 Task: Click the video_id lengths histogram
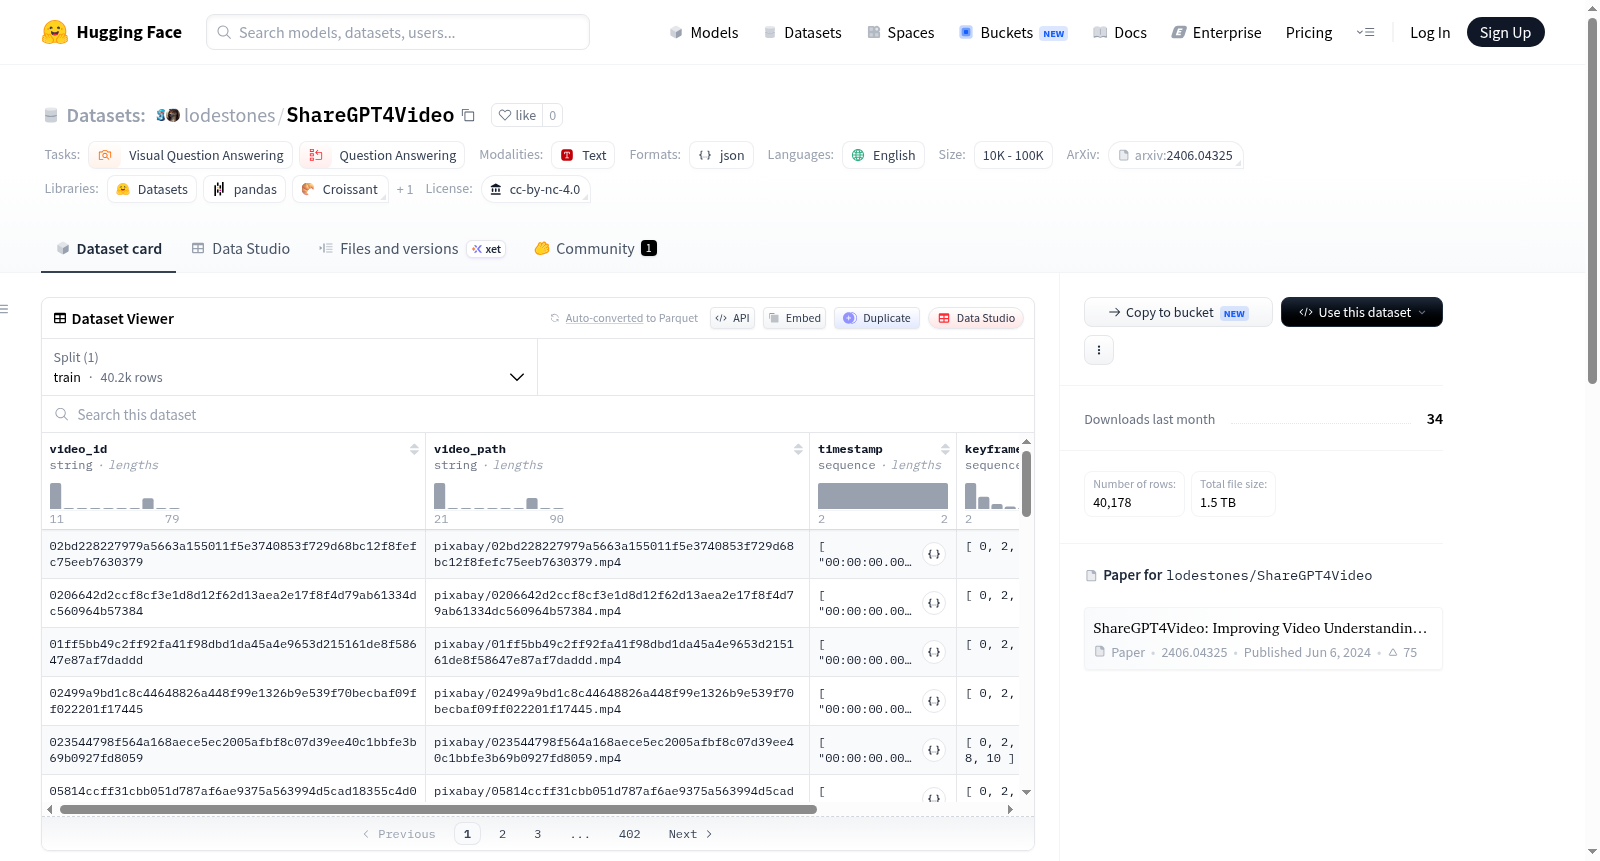(x=115, y=496)
